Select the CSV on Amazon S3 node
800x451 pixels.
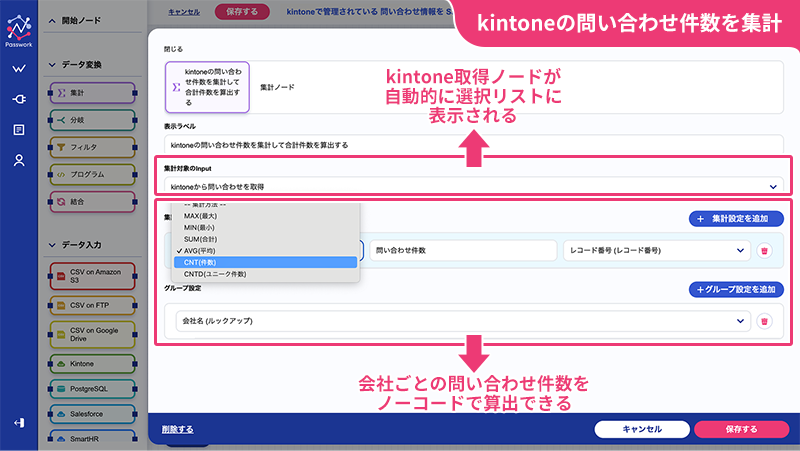tap(92, 276)
